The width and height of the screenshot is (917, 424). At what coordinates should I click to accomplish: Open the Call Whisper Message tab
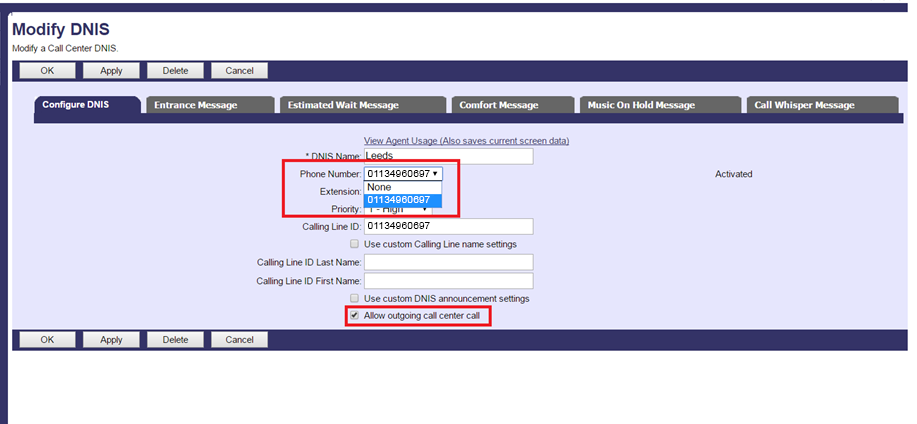pos(822,105)
